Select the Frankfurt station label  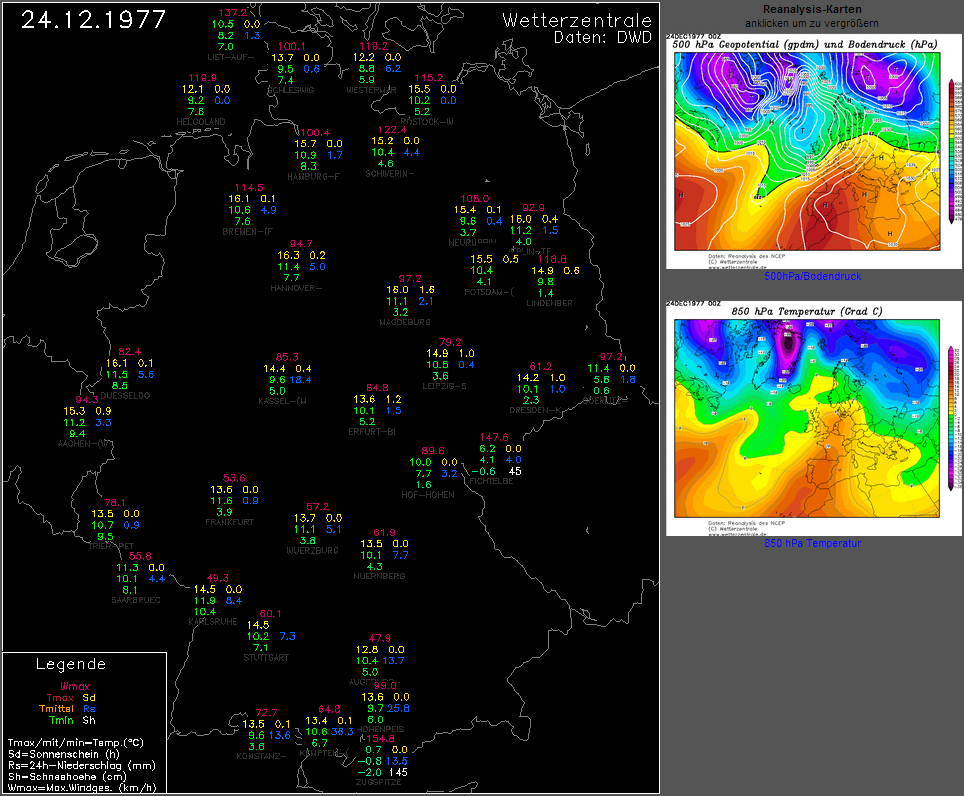(228, 522)
